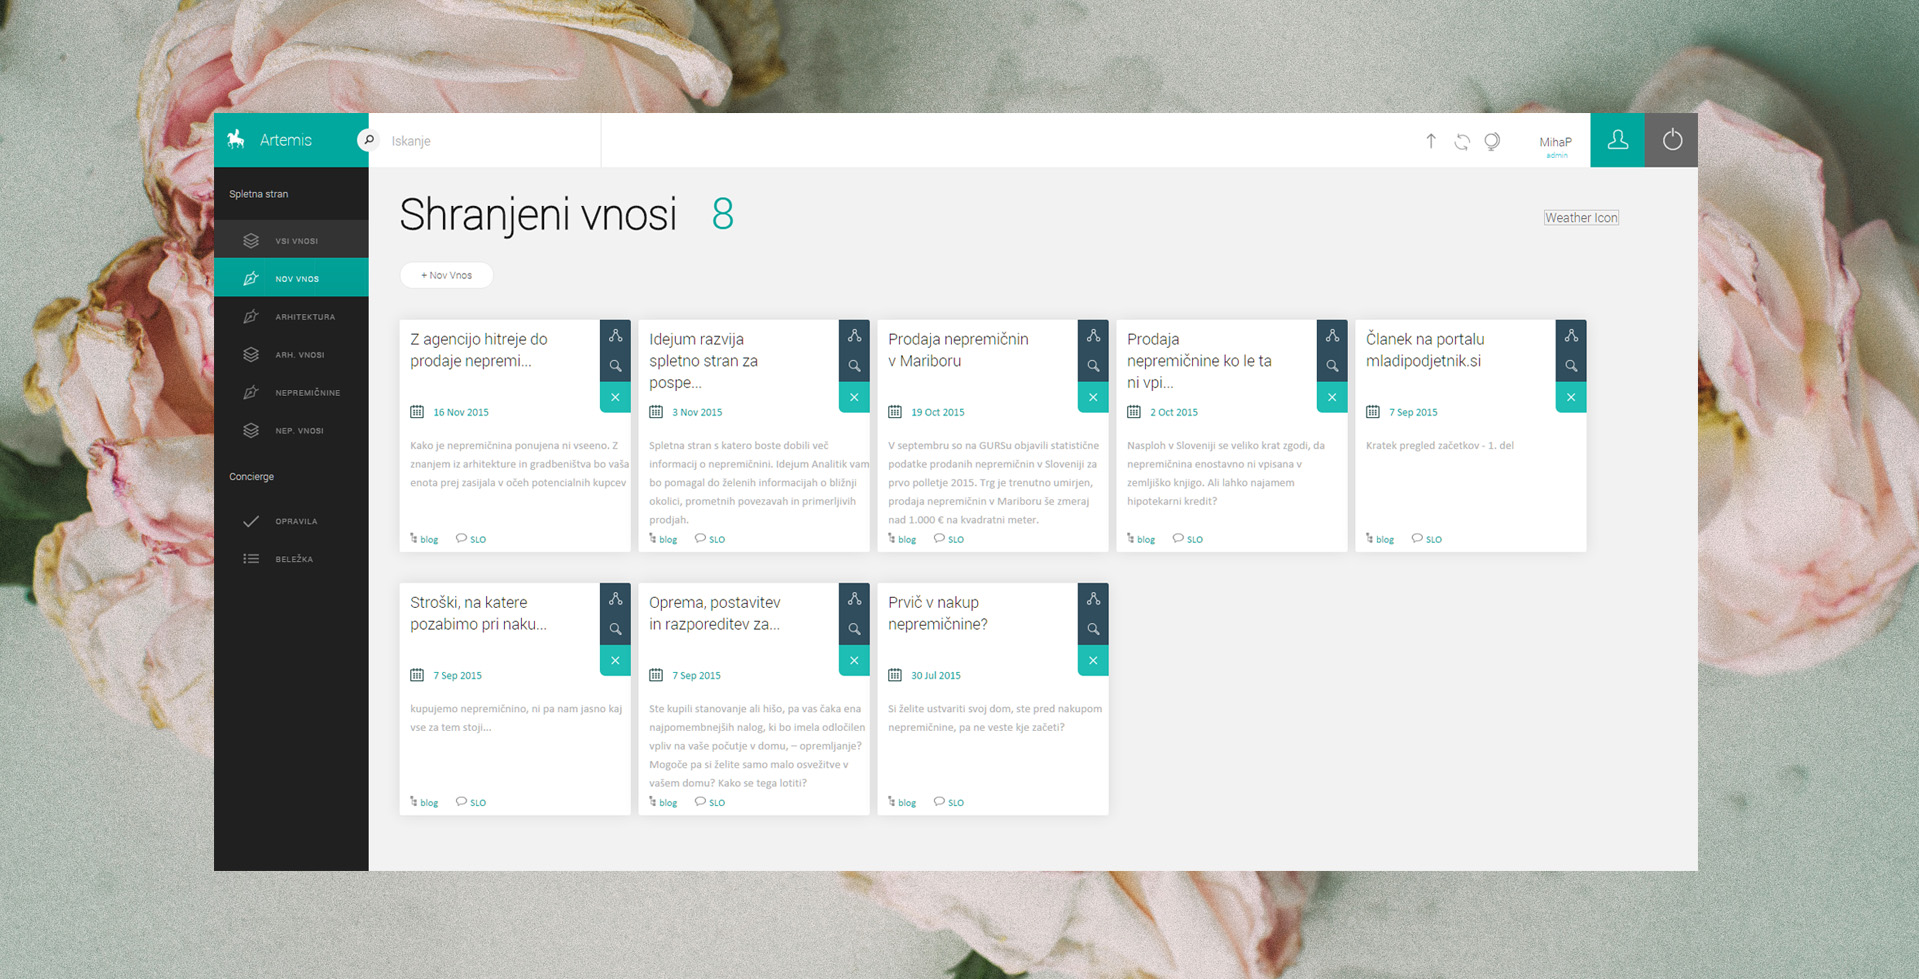
Task: Click the refresh arrows icon in header
Action: pyautogui.click(x=1462, y=142)
